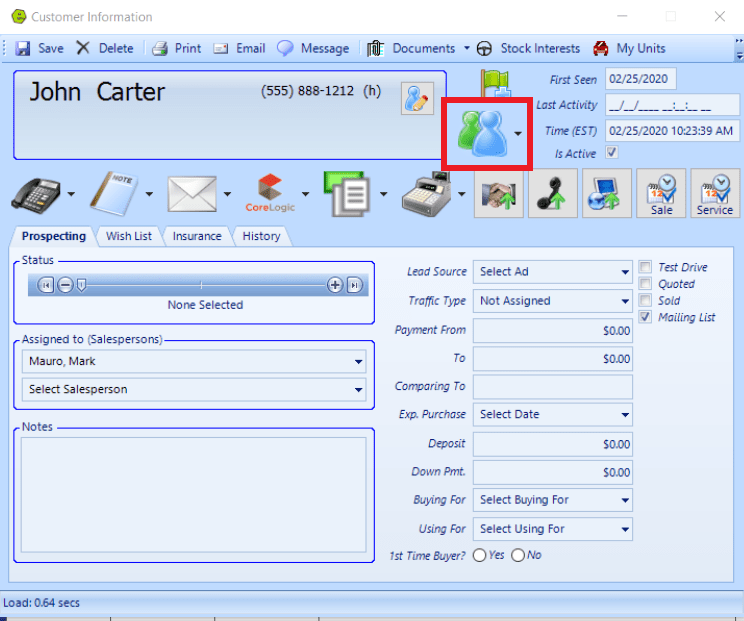
Task: Click the Print printer icon
Action: [160, 48]
